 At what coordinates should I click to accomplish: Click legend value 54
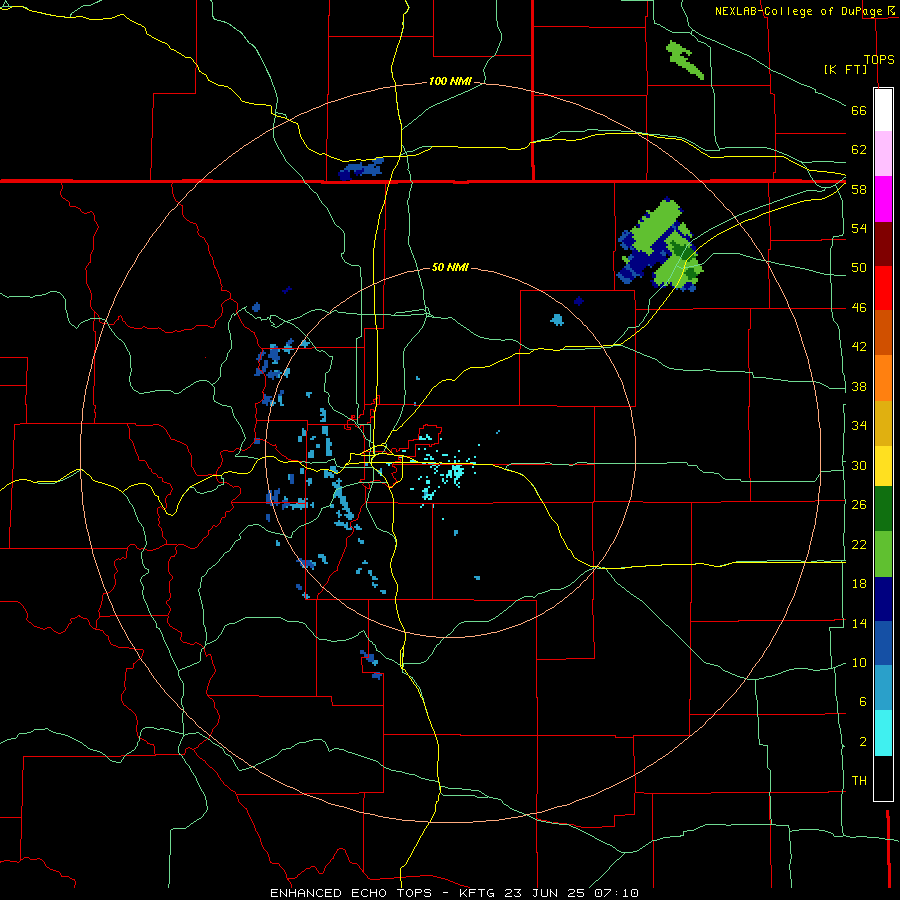[859, 228]
